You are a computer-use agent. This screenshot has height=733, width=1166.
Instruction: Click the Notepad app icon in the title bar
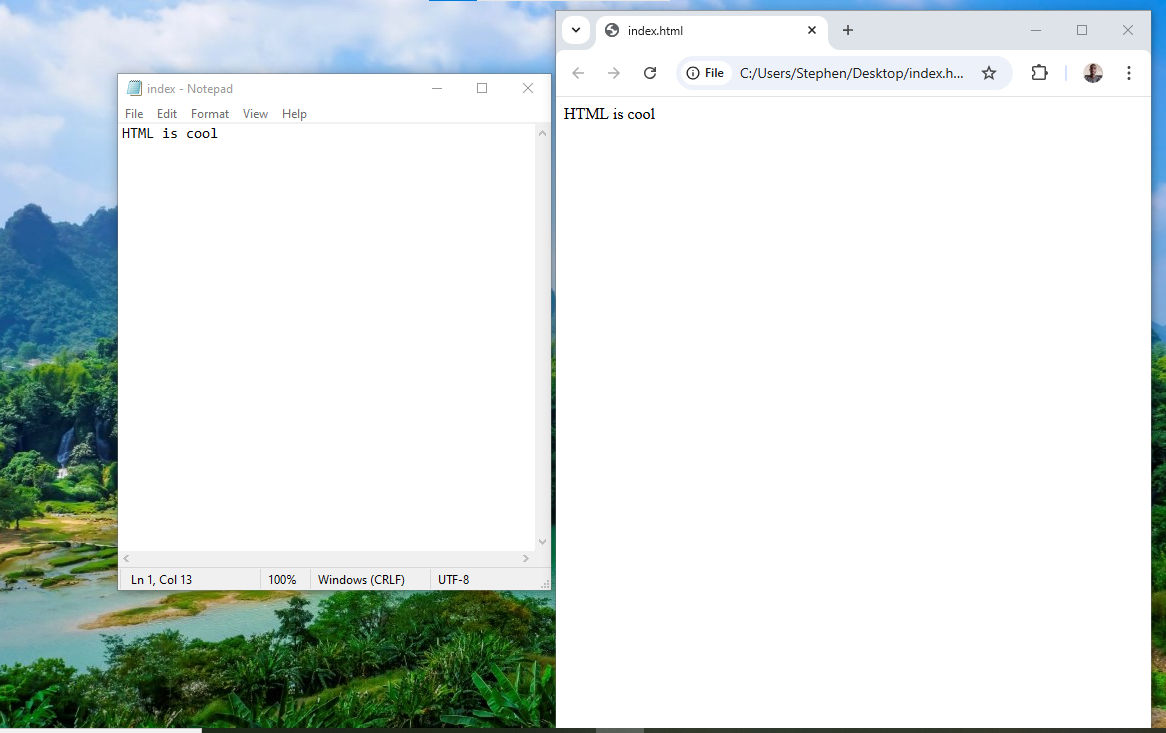(x=134, y=88)
